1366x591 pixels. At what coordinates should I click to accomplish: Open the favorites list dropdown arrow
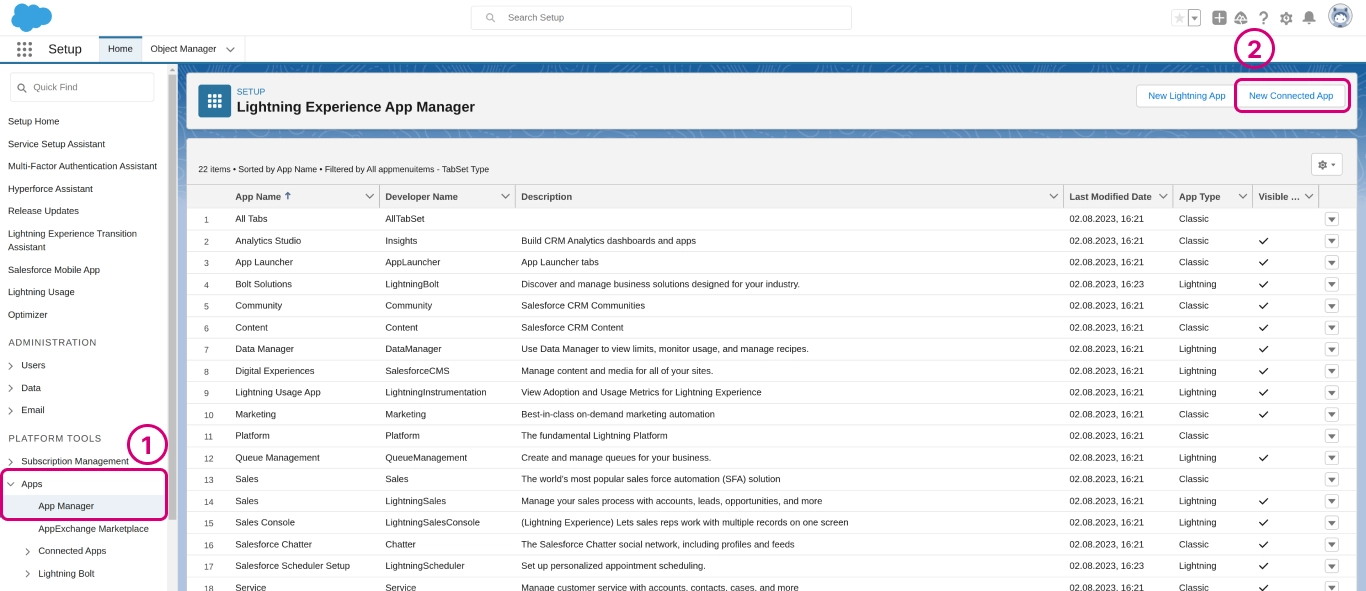(x=1194, y=18)
